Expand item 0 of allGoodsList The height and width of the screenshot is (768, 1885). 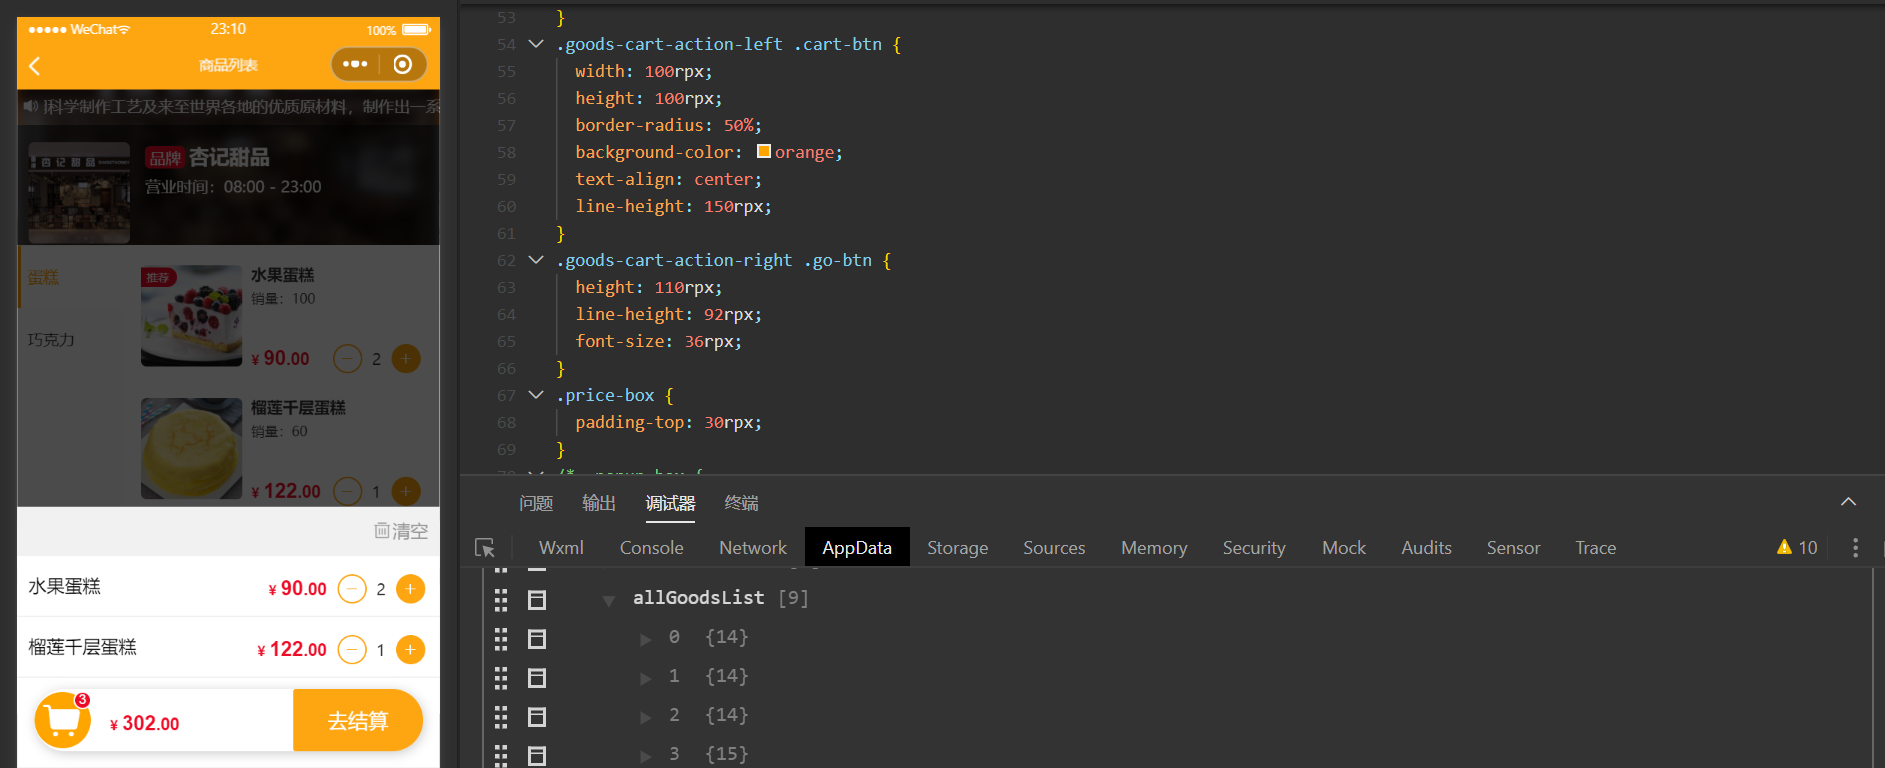point(646,639)
